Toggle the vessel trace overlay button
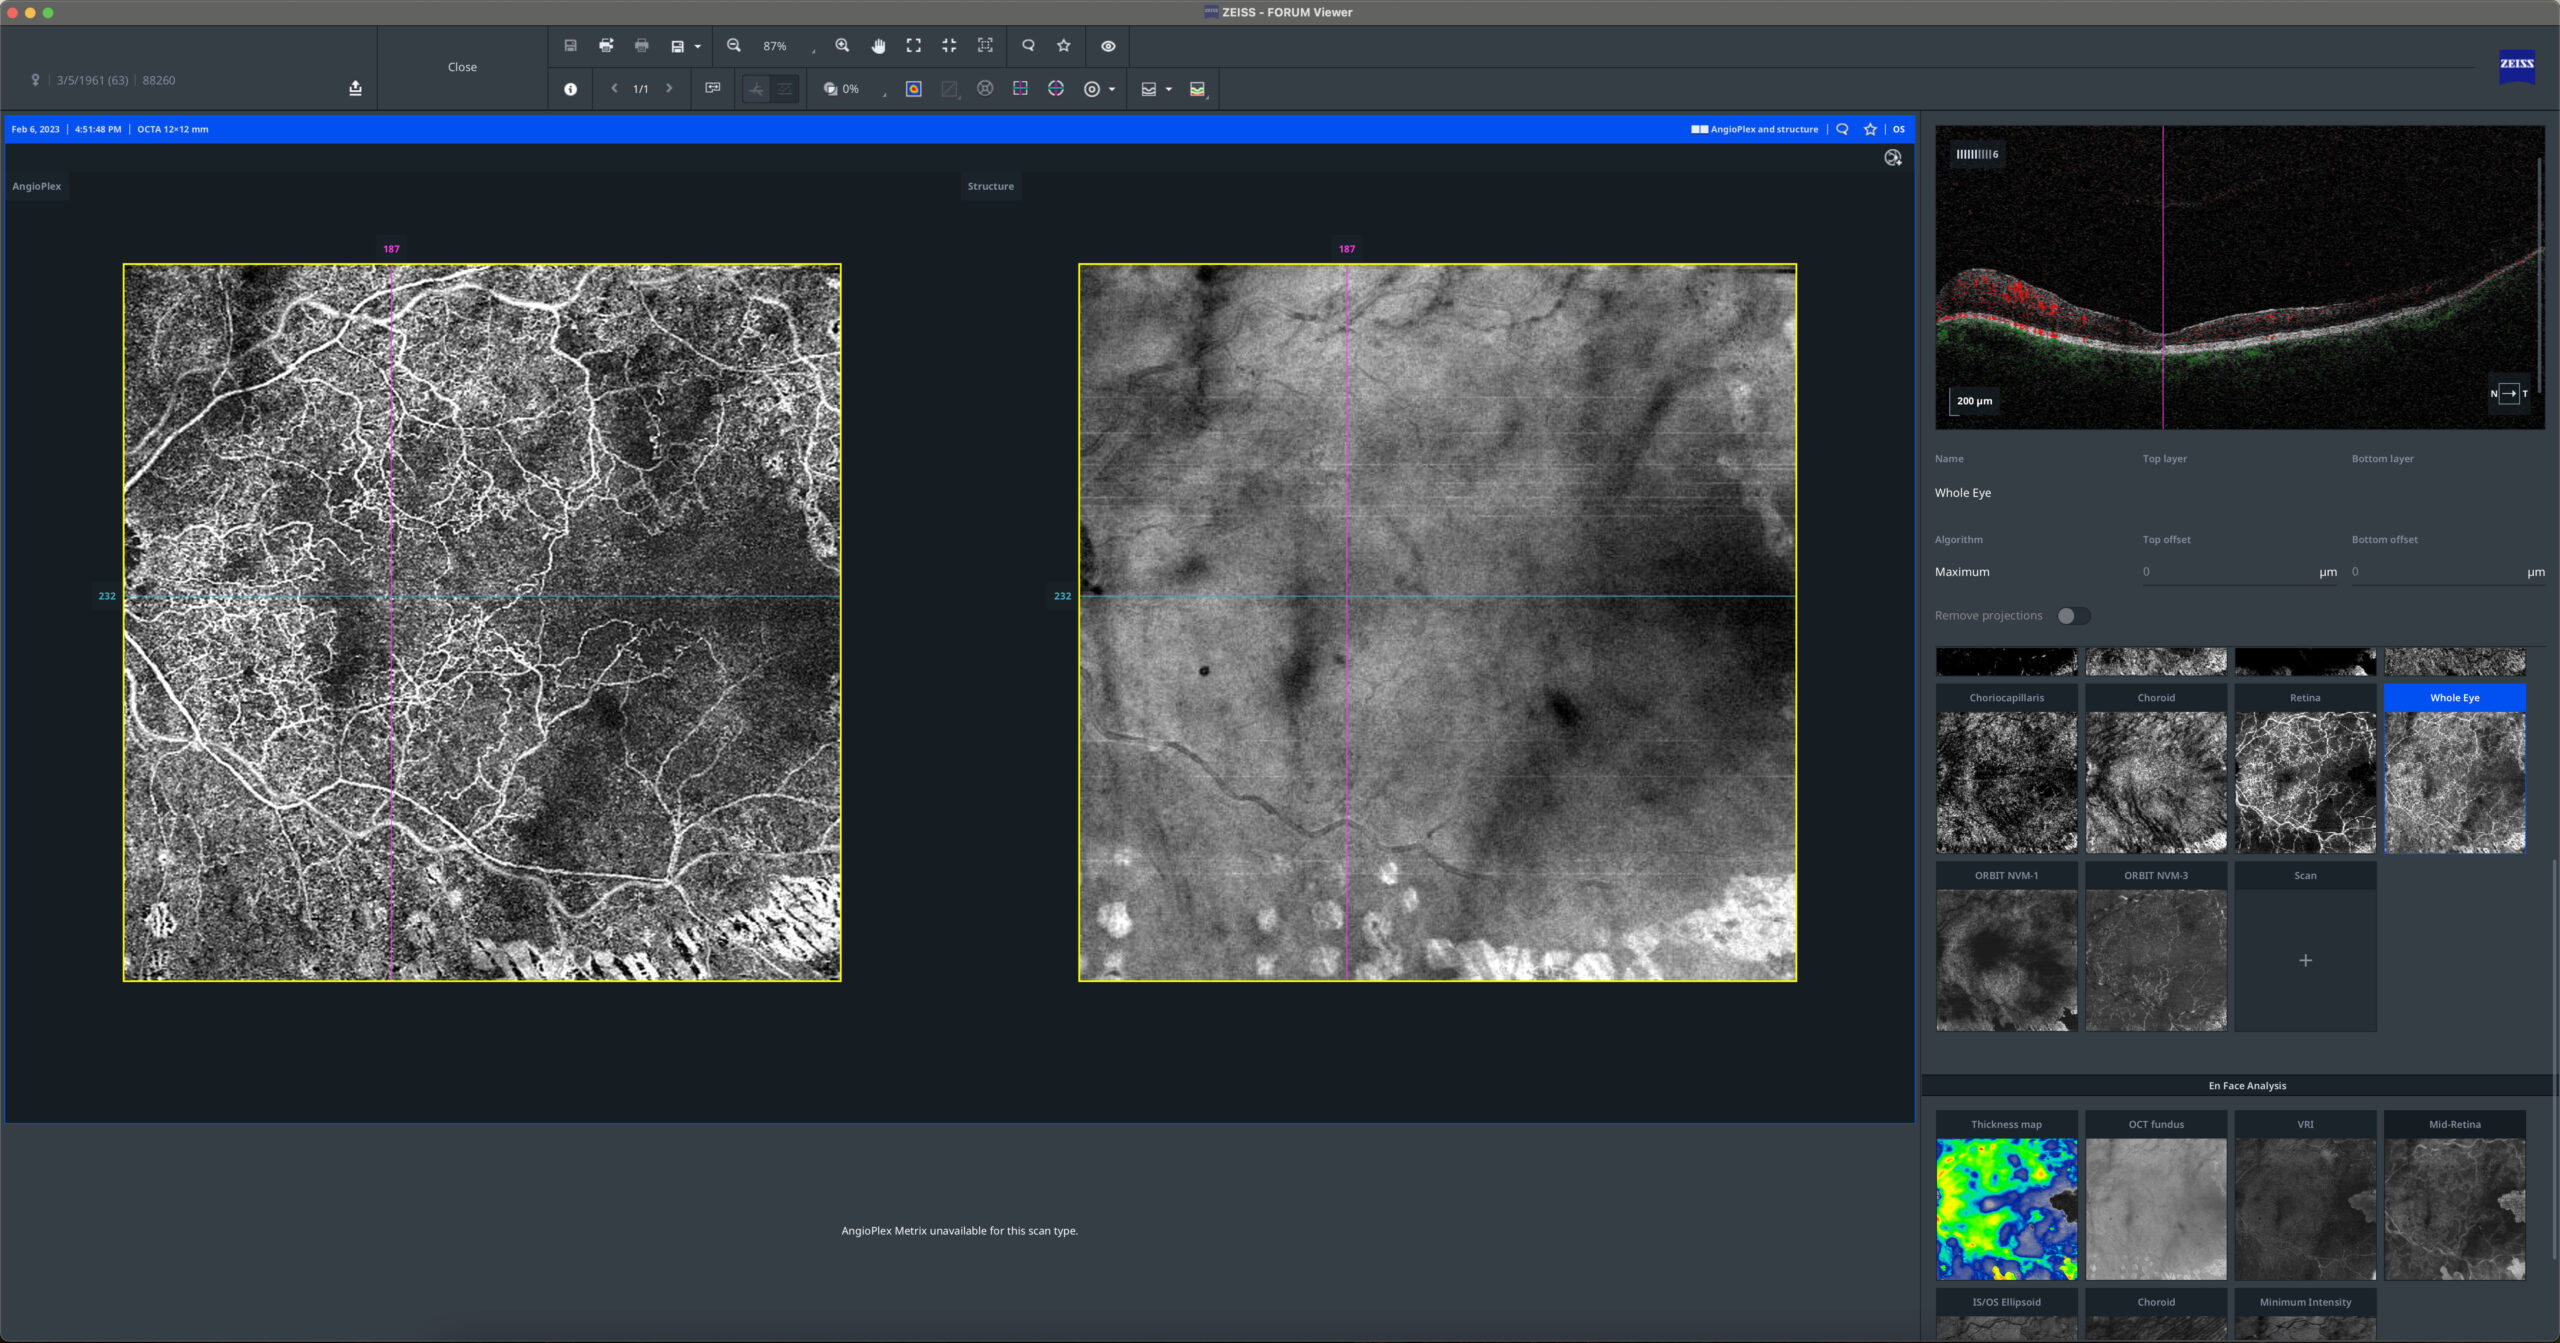2560x1343 pixels. click(x=756, y=89)
